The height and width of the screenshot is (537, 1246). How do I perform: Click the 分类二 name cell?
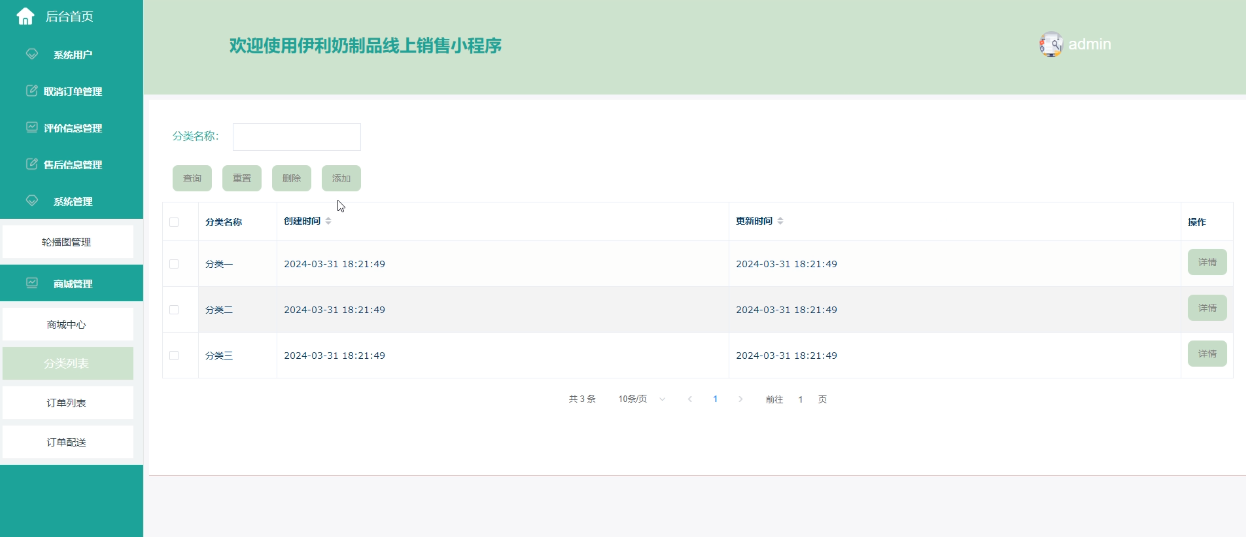coord(237,310)
